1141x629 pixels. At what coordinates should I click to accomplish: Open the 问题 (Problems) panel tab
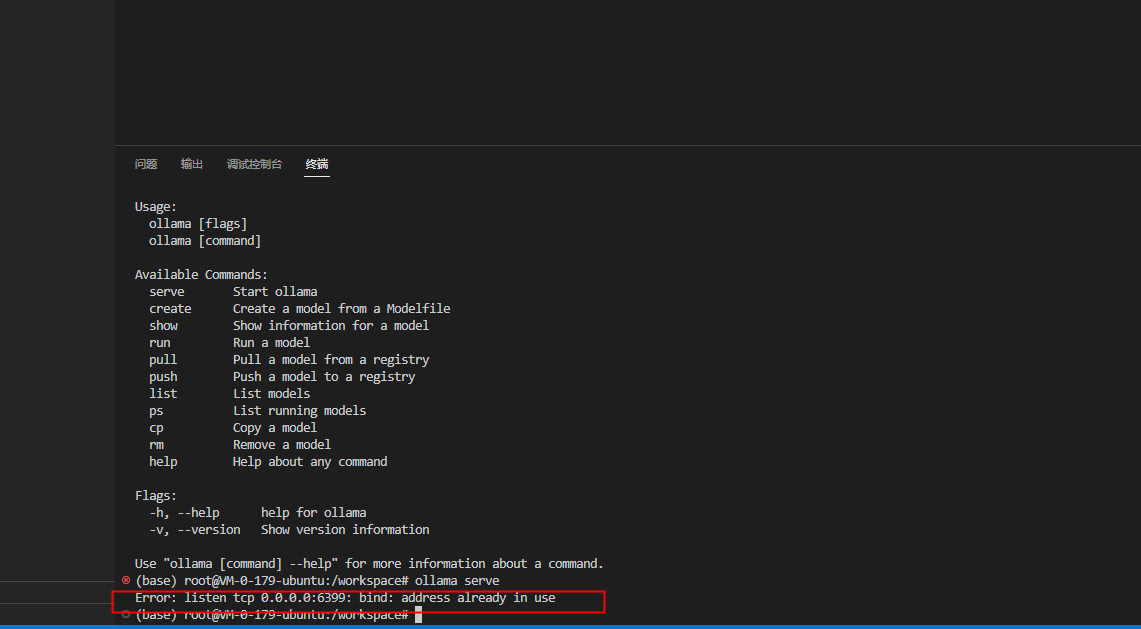pyautogui.click(x=146, y=165)
